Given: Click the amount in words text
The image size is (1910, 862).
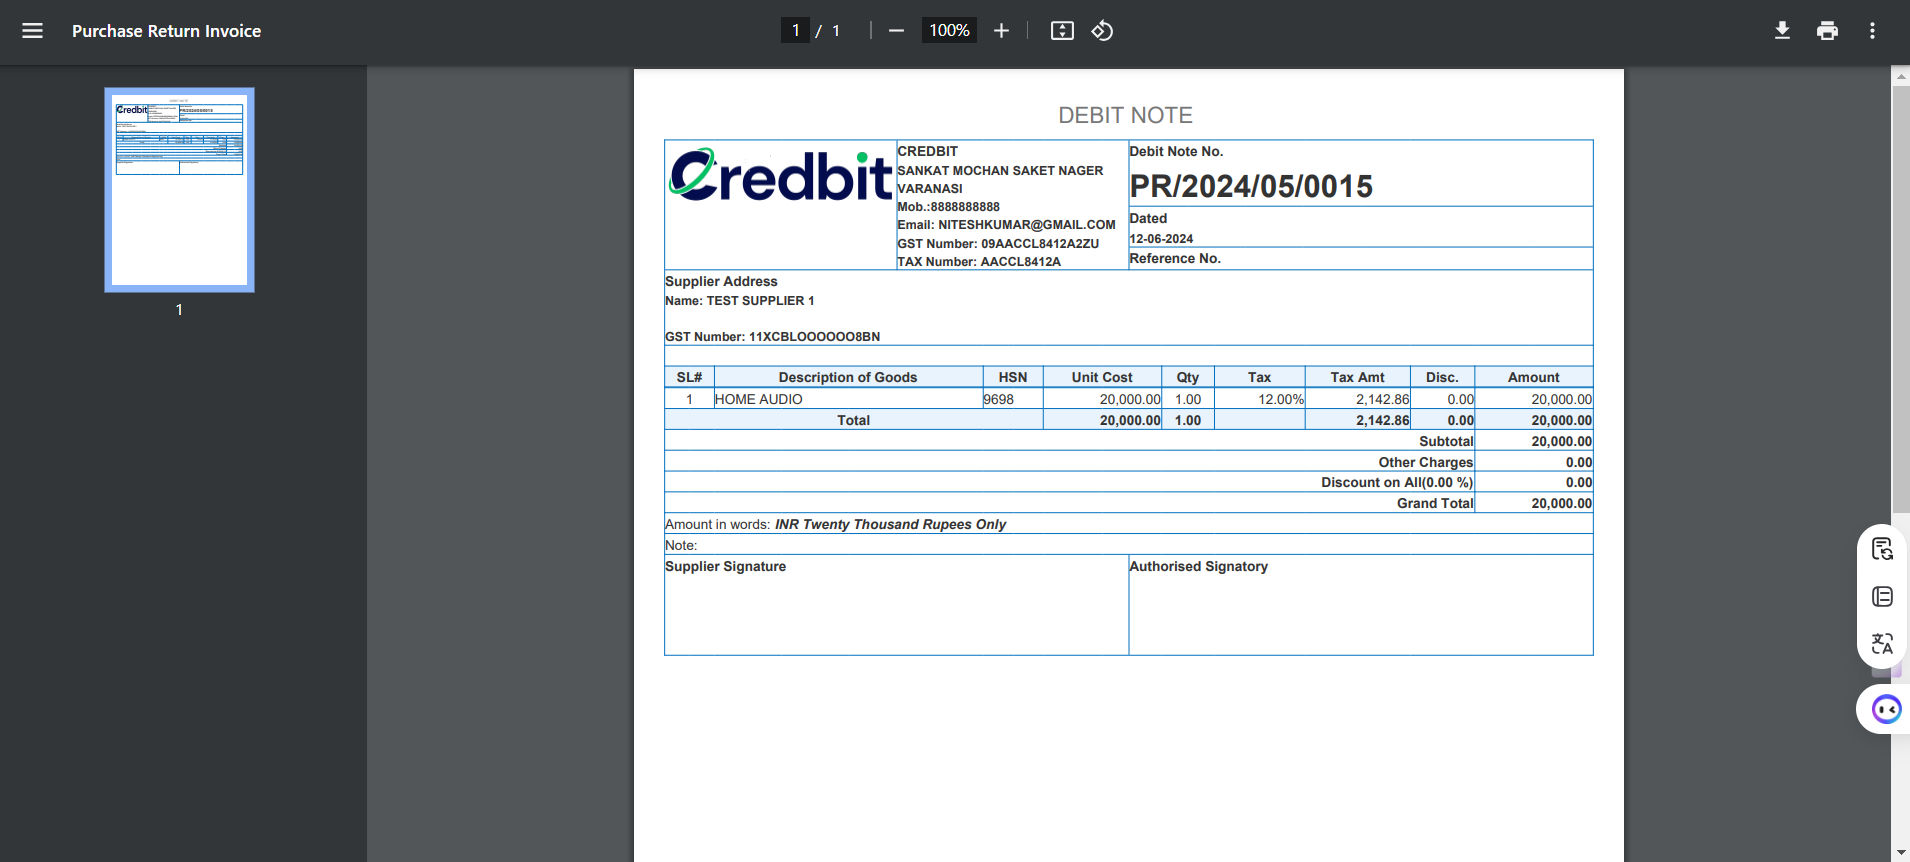Looking at the screenshot, I should (x=890, y=524).
